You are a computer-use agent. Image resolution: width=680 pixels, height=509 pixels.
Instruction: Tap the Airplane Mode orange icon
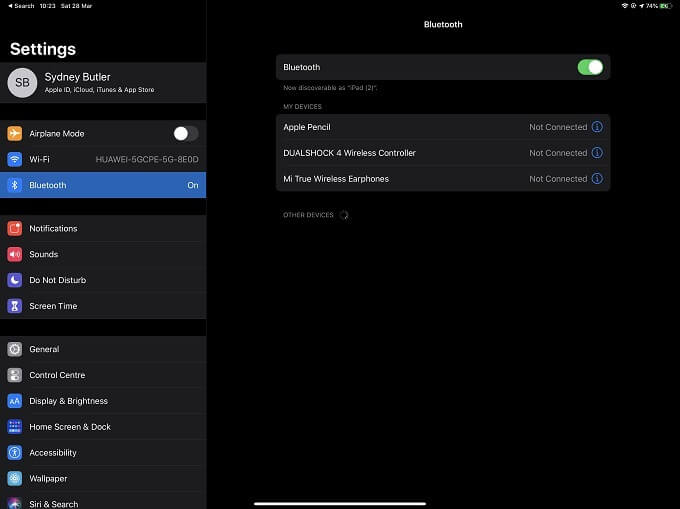[x=15, y=133]
